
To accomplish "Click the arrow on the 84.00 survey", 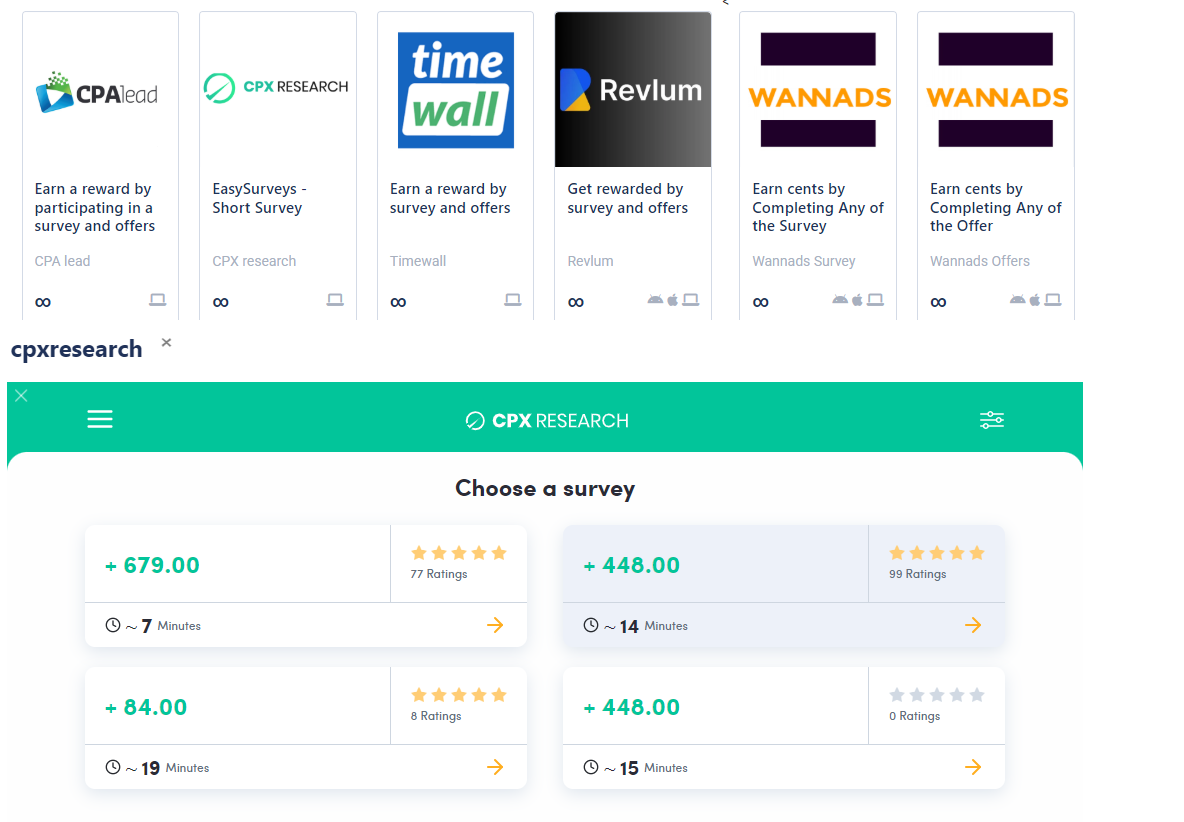I will [495, 767].
